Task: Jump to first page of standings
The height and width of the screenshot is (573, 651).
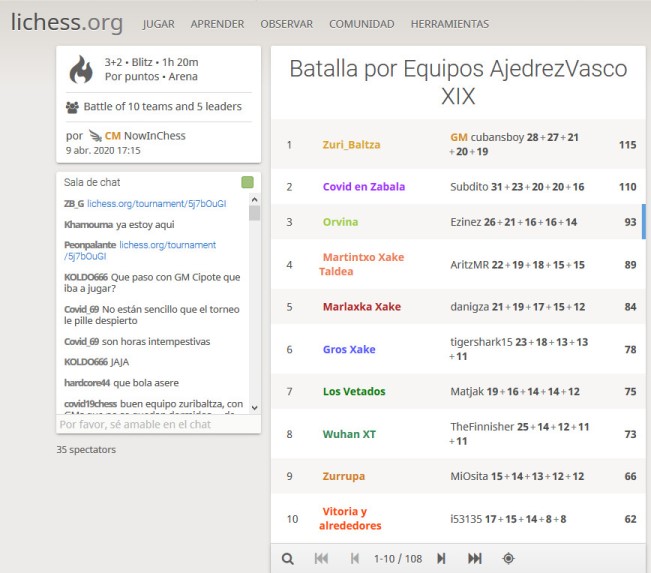Action: (321, 558)
